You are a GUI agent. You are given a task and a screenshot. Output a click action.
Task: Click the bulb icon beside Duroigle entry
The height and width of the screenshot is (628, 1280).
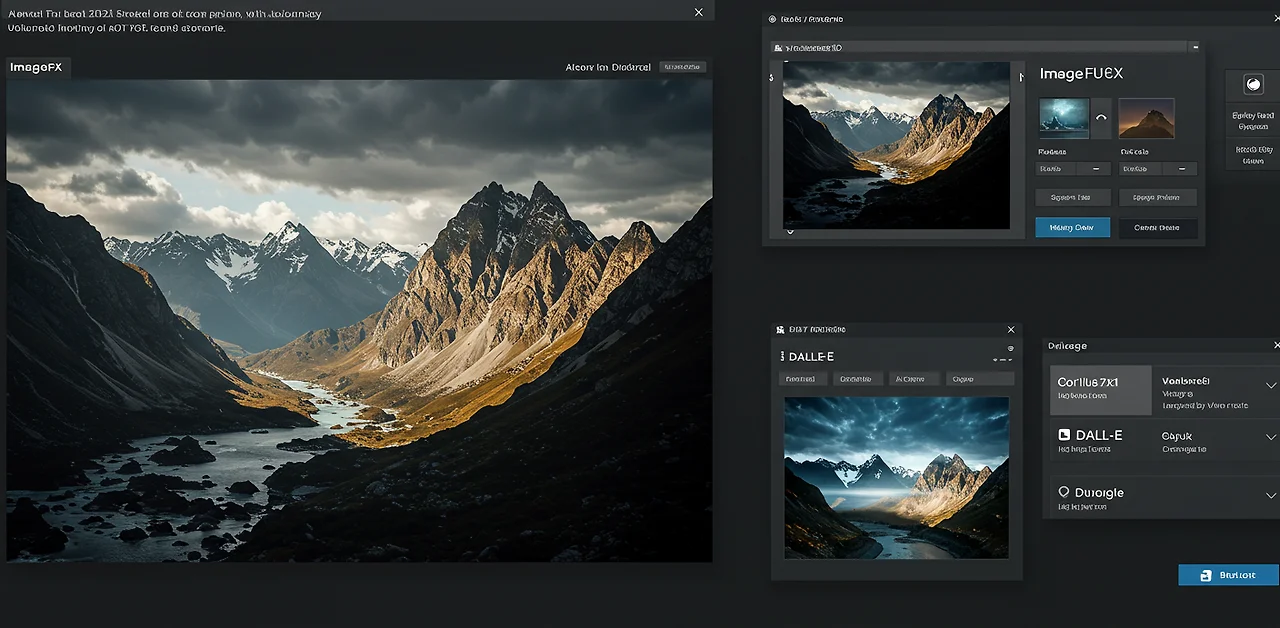click(x=1064, y=492)
